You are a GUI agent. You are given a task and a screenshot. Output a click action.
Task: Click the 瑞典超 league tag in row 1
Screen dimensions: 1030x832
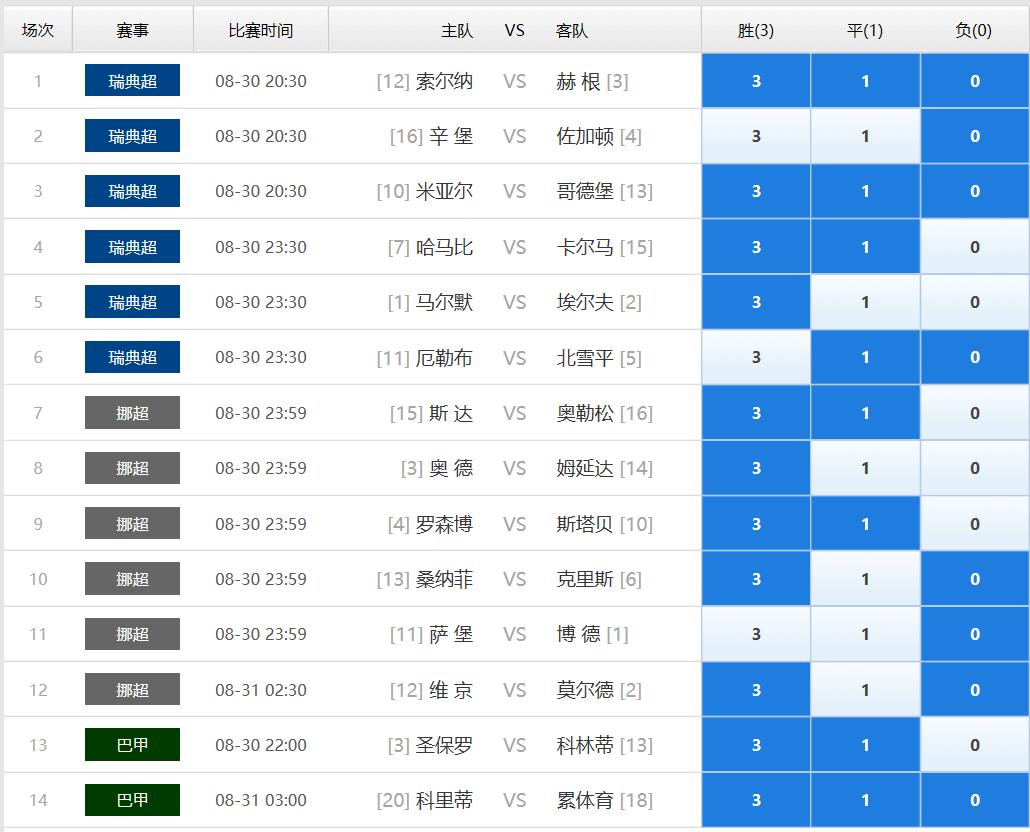pos(132,81)
